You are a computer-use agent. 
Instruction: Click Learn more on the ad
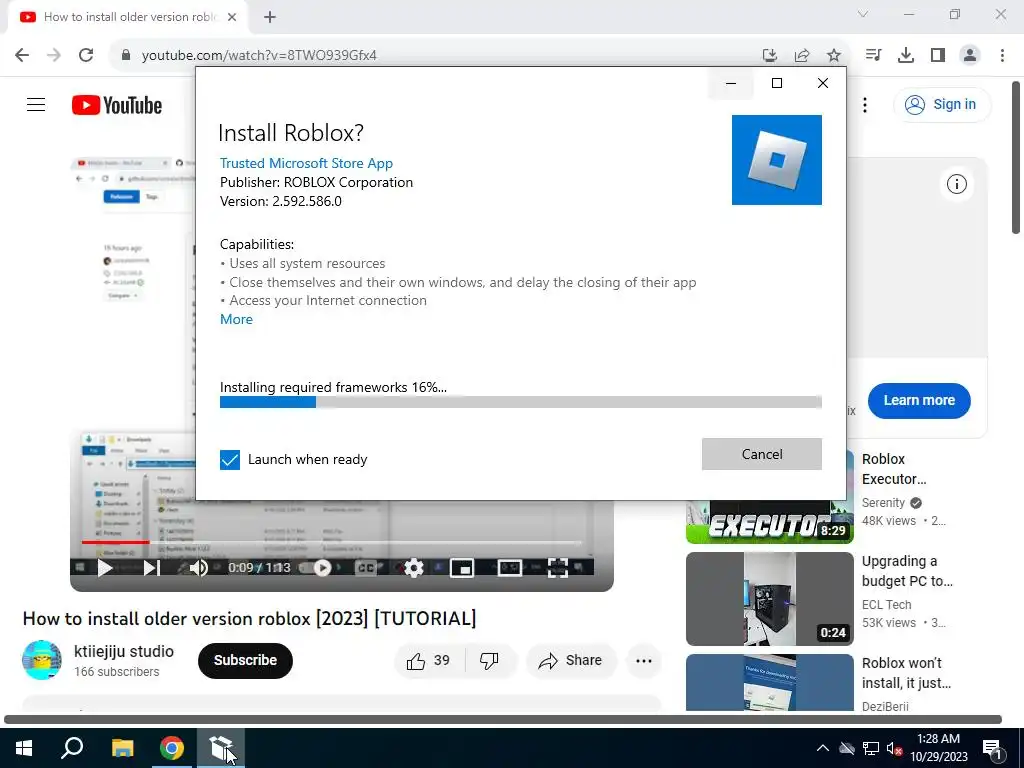(919, 400)
